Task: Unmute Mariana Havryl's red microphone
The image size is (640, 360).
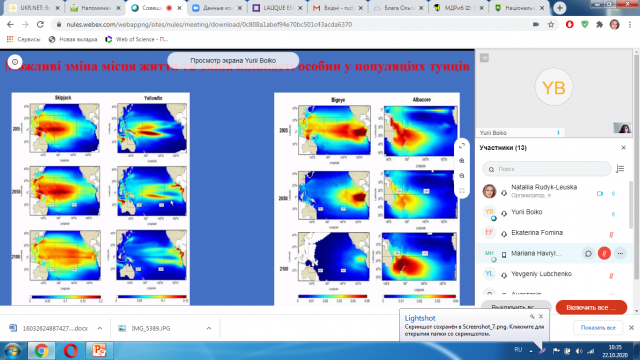Action: (604, 253)
